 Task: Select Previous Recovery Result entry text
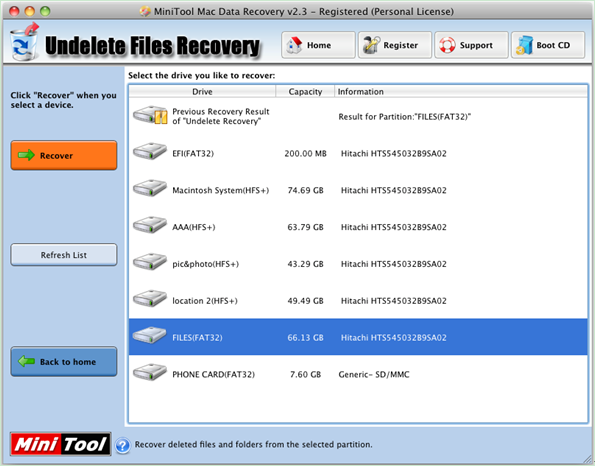pos(221,116)
